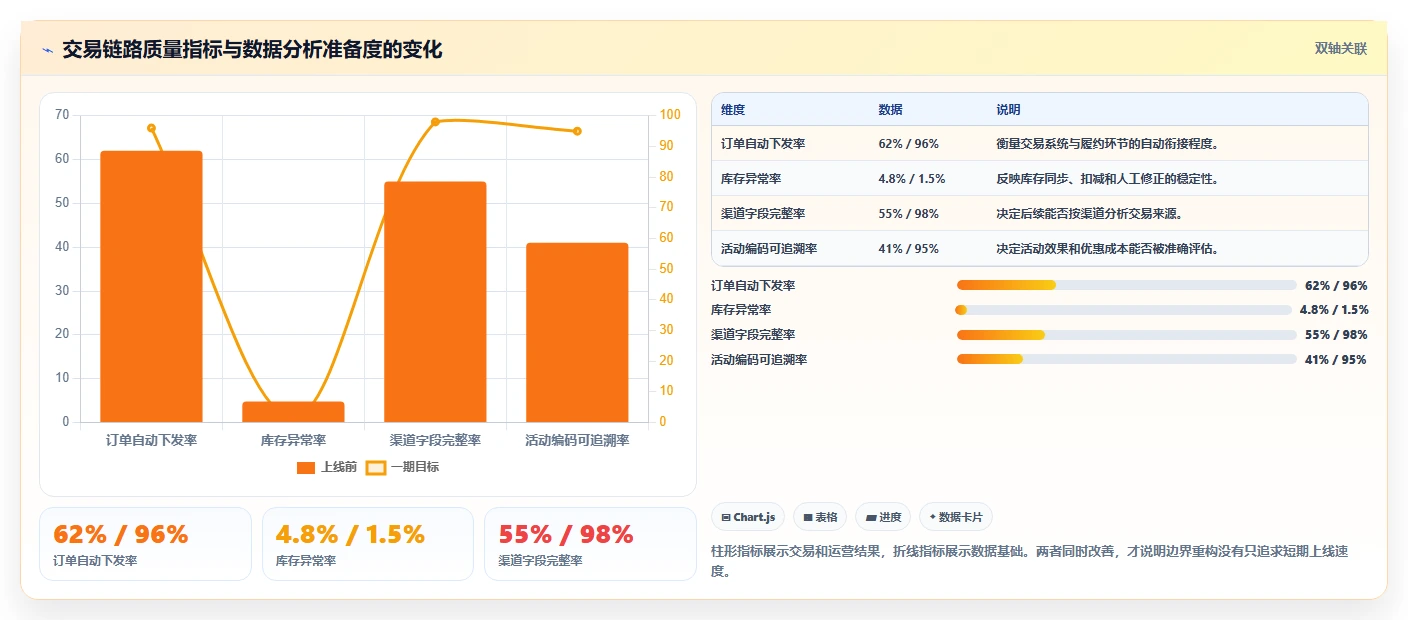Click the lightning icon beside the title

pos(47,50)
